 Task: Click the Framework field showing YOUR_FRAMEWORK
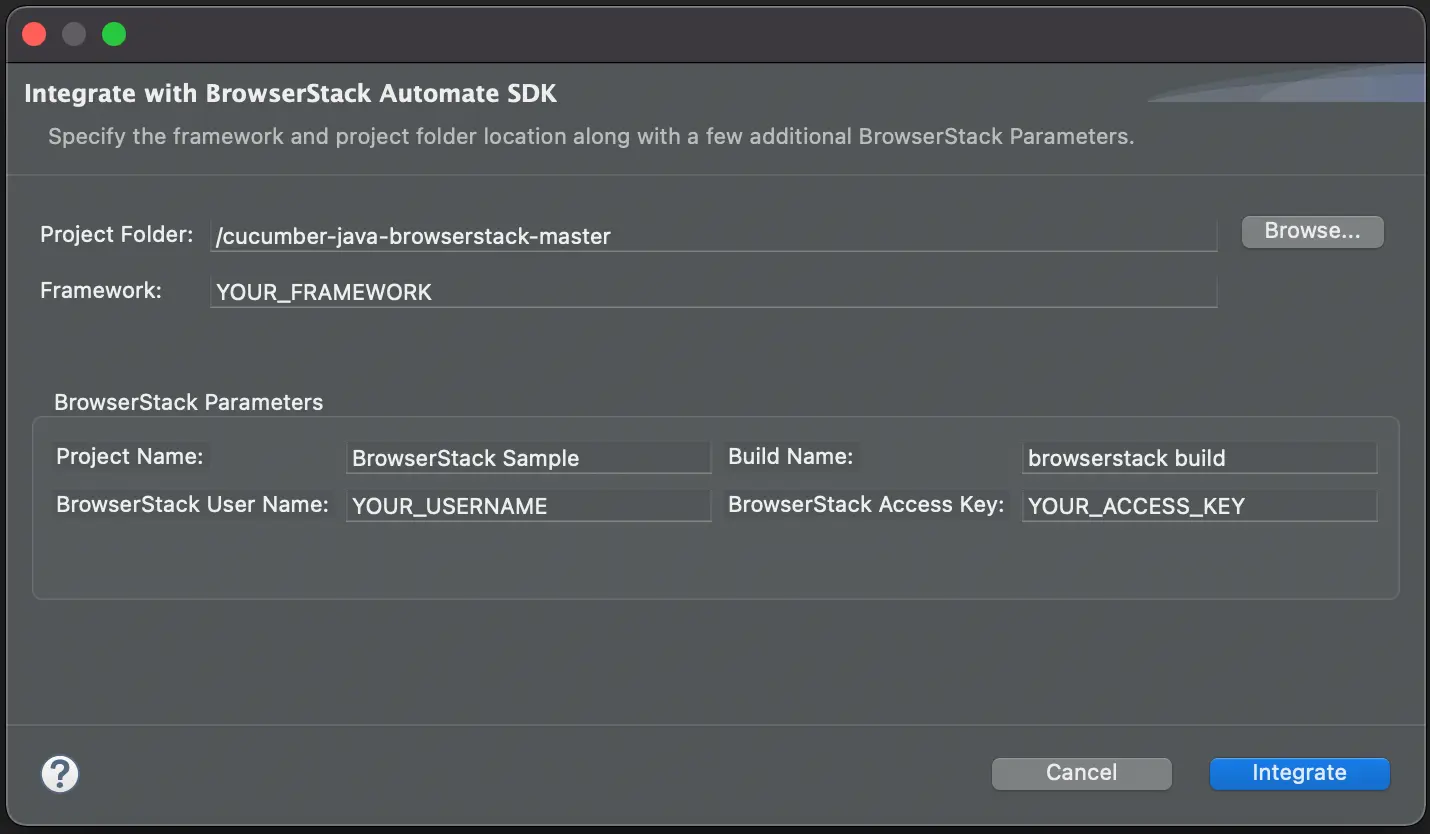pyautogui.click(x=713, y=292)
